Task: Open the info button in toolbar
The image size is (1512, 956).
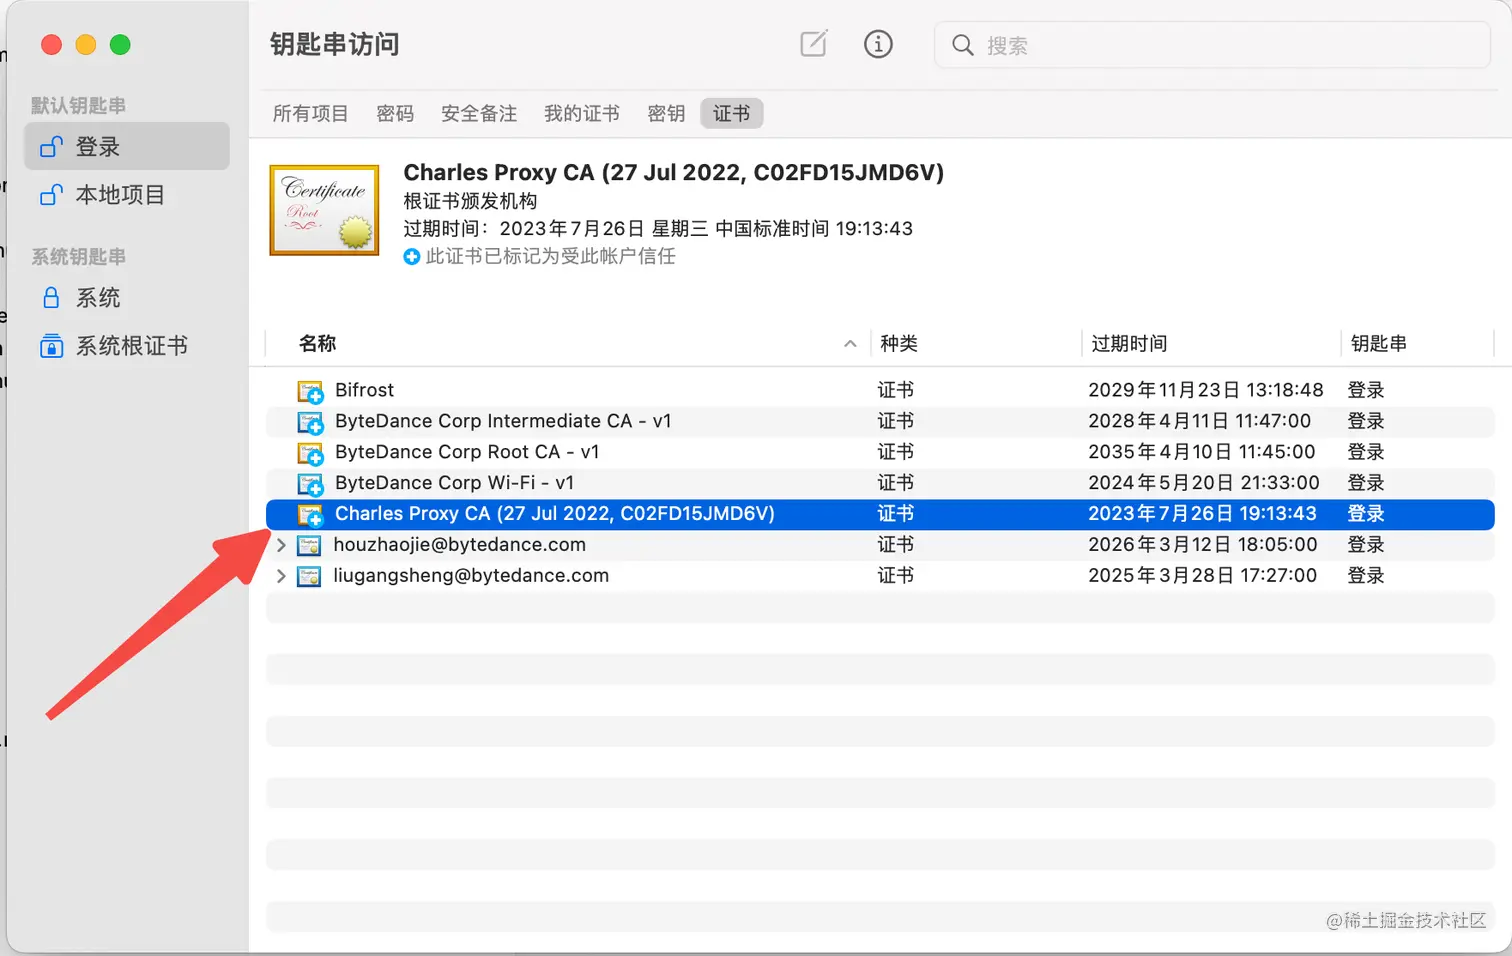Action: (878, 44)
